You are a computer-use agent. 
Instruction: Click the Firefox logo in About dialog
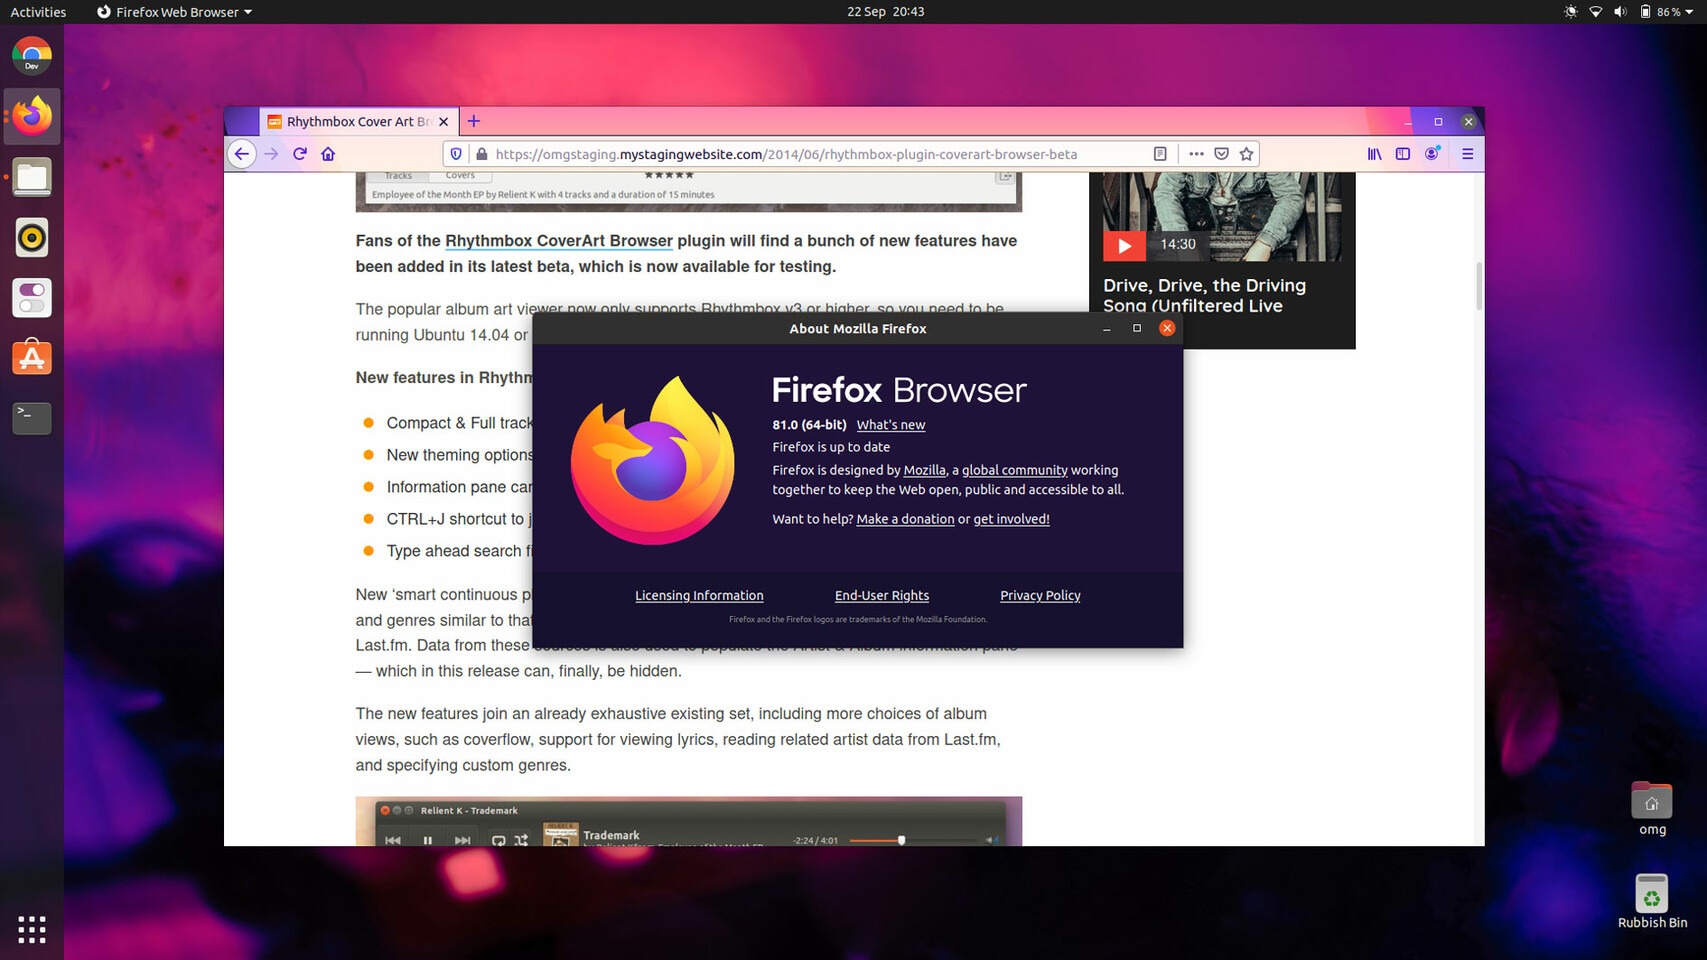point(652,461)
